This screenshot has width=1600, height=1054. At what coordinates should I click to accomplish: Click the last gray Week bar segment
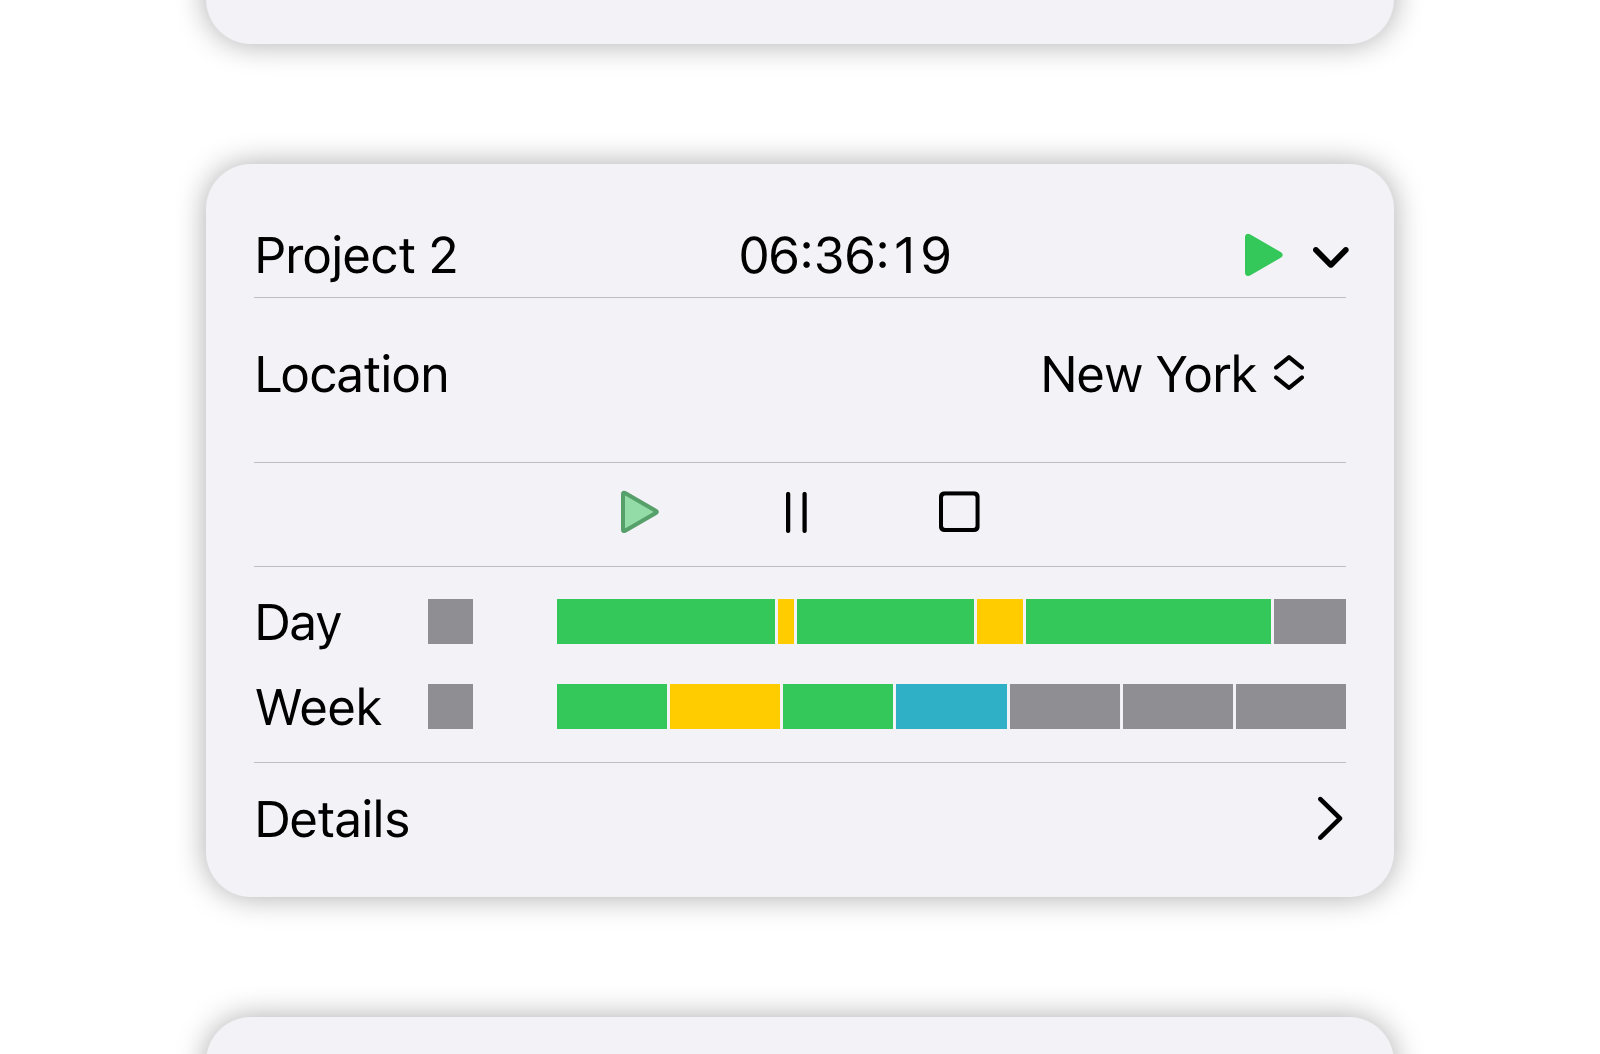[1291, 707]
